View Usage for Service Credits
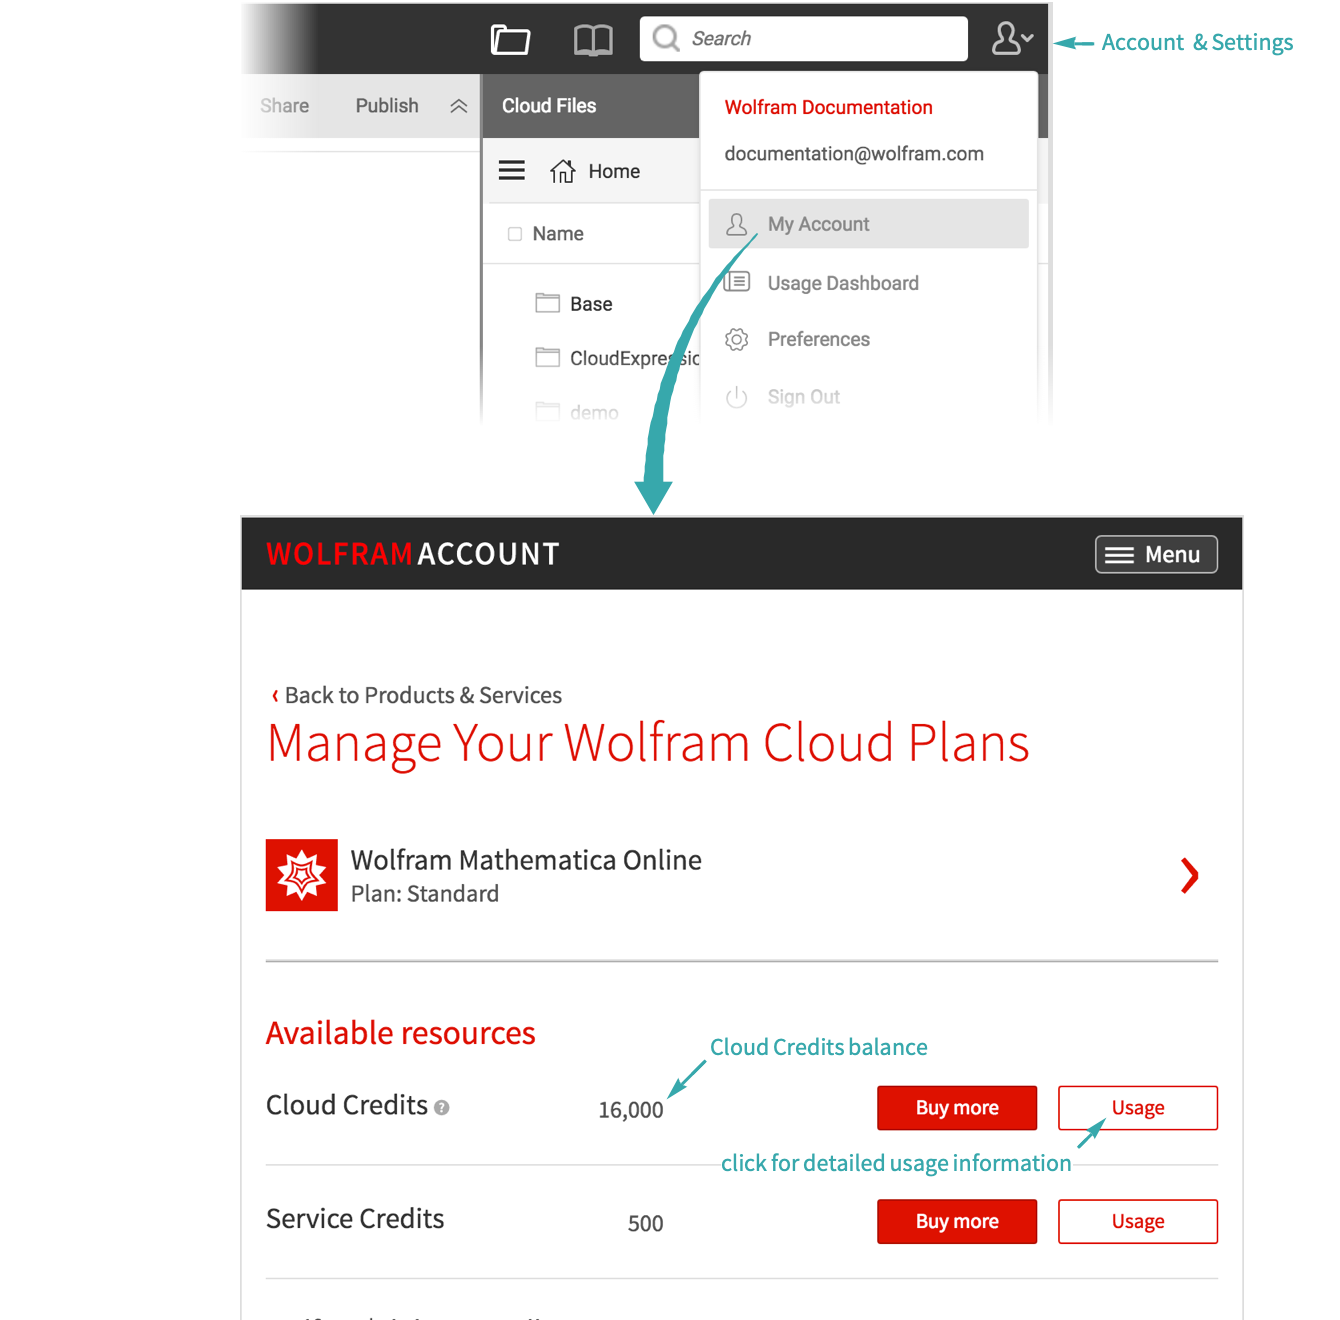Screen dimensions: 1340x1320 point(1138,1222)
